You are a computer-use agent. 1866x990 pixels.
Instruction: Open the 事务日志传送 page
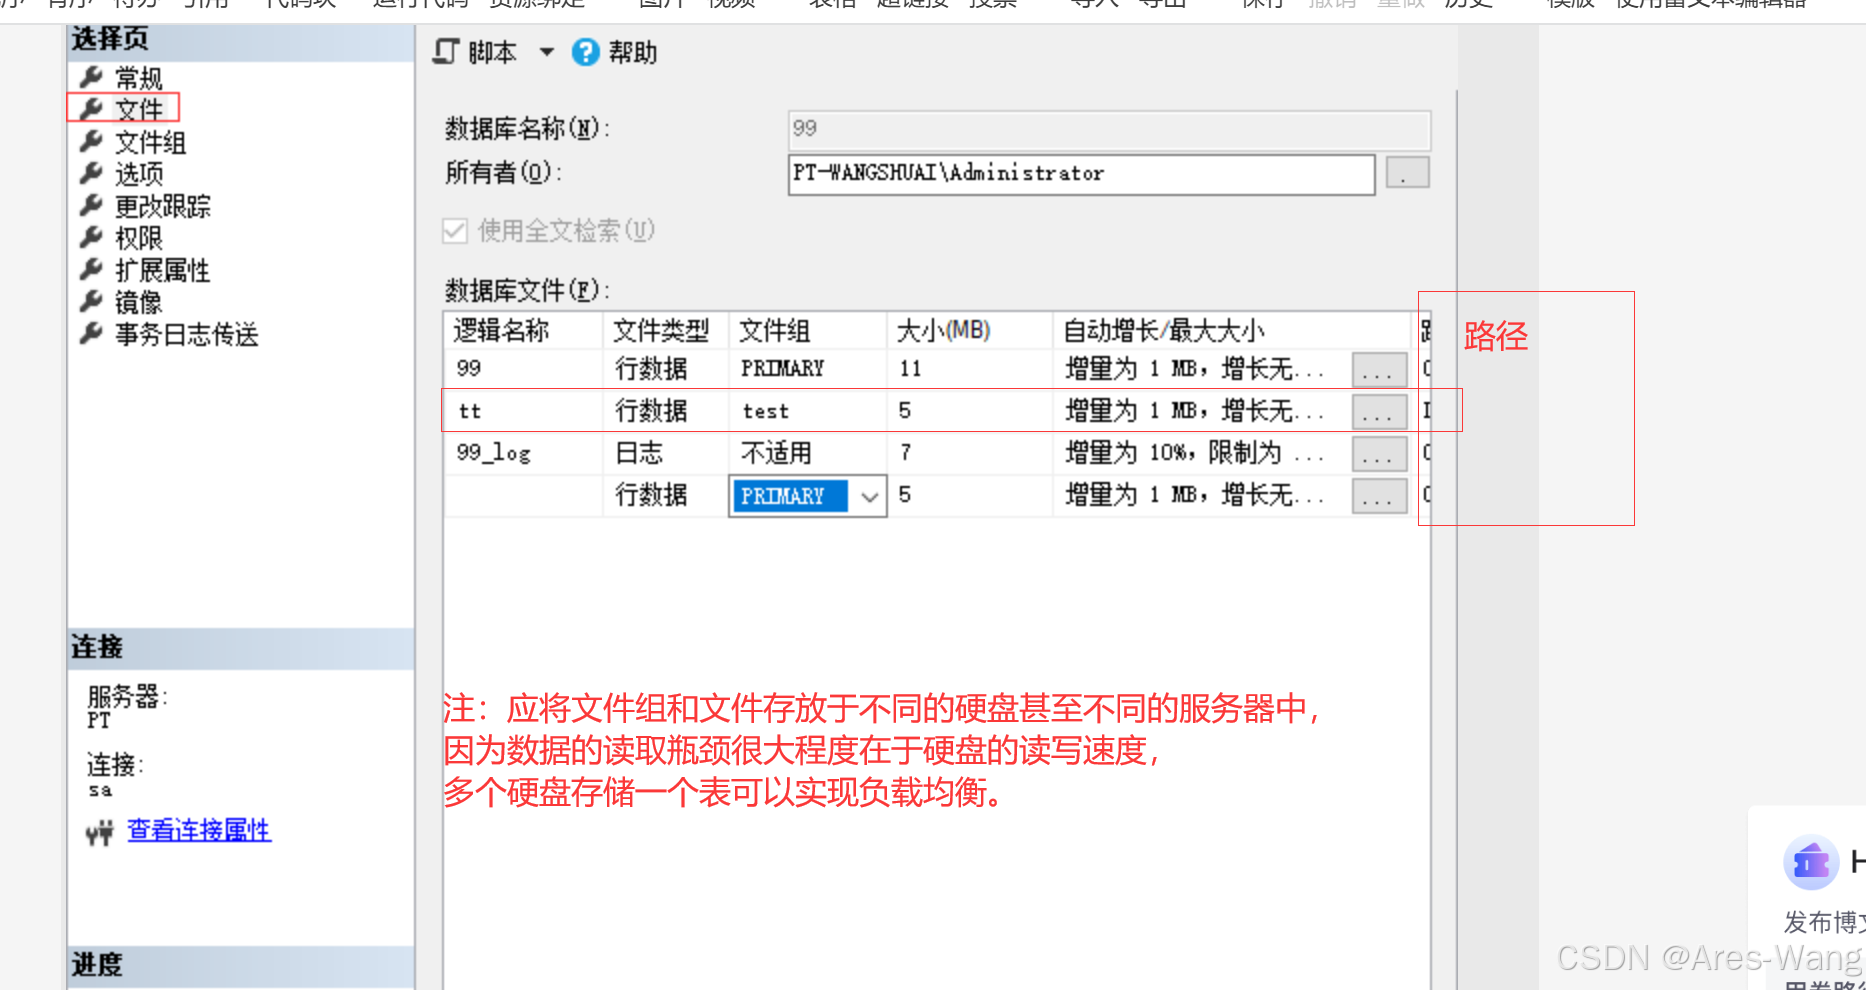186,334
